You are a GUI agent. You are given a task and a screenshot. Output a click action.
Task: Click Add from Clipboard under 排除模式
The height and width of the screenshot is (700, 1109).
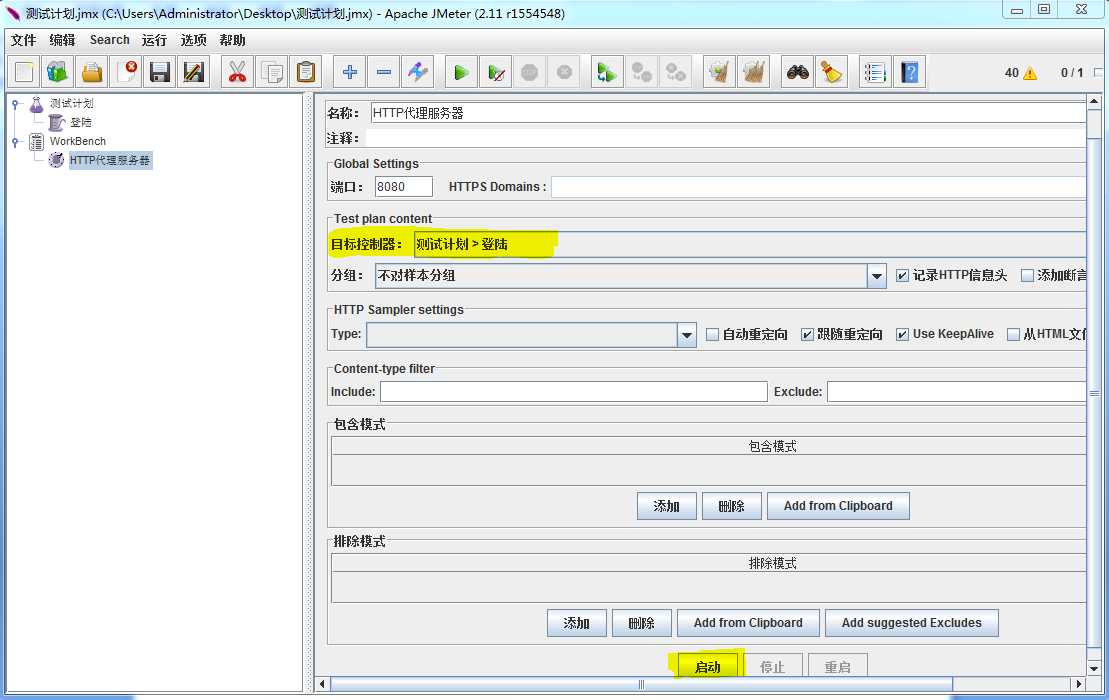748,623
